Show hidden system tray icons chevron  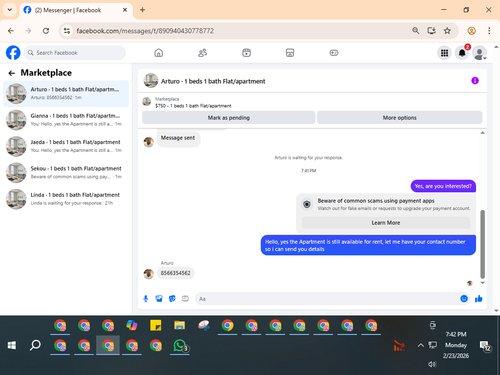click(x=421, y=345)
